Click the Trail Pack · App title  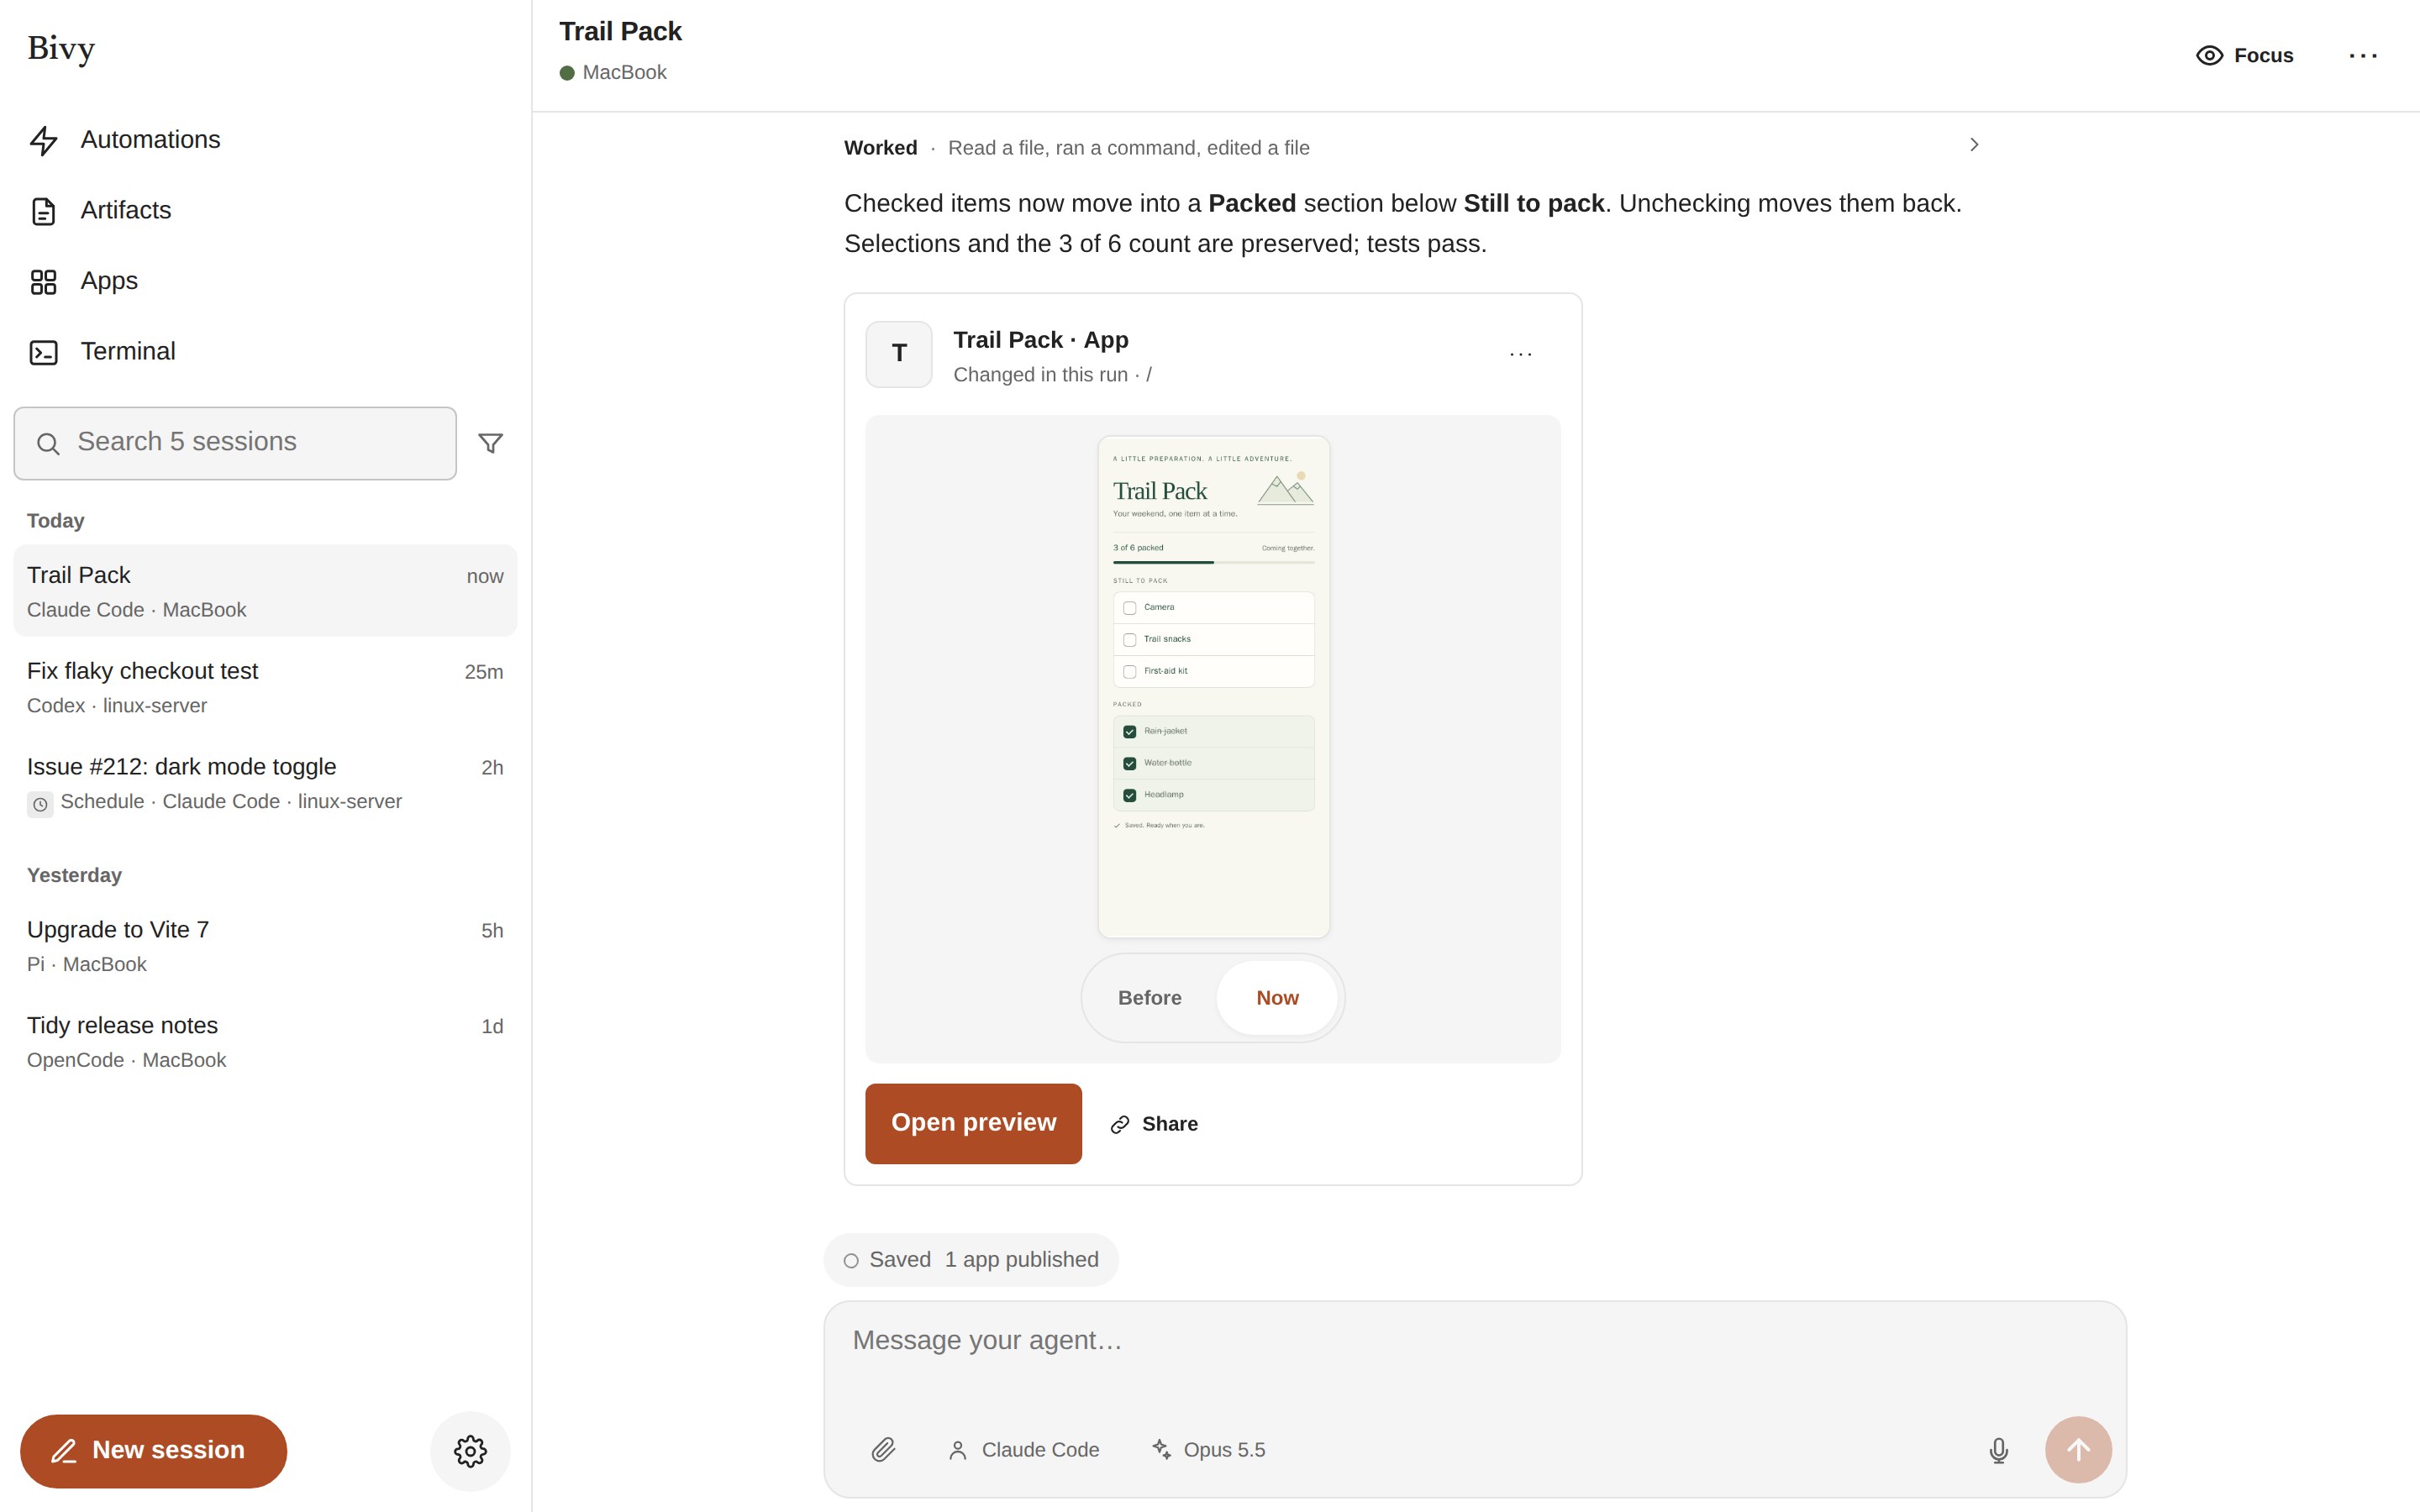pos(1040,340)
